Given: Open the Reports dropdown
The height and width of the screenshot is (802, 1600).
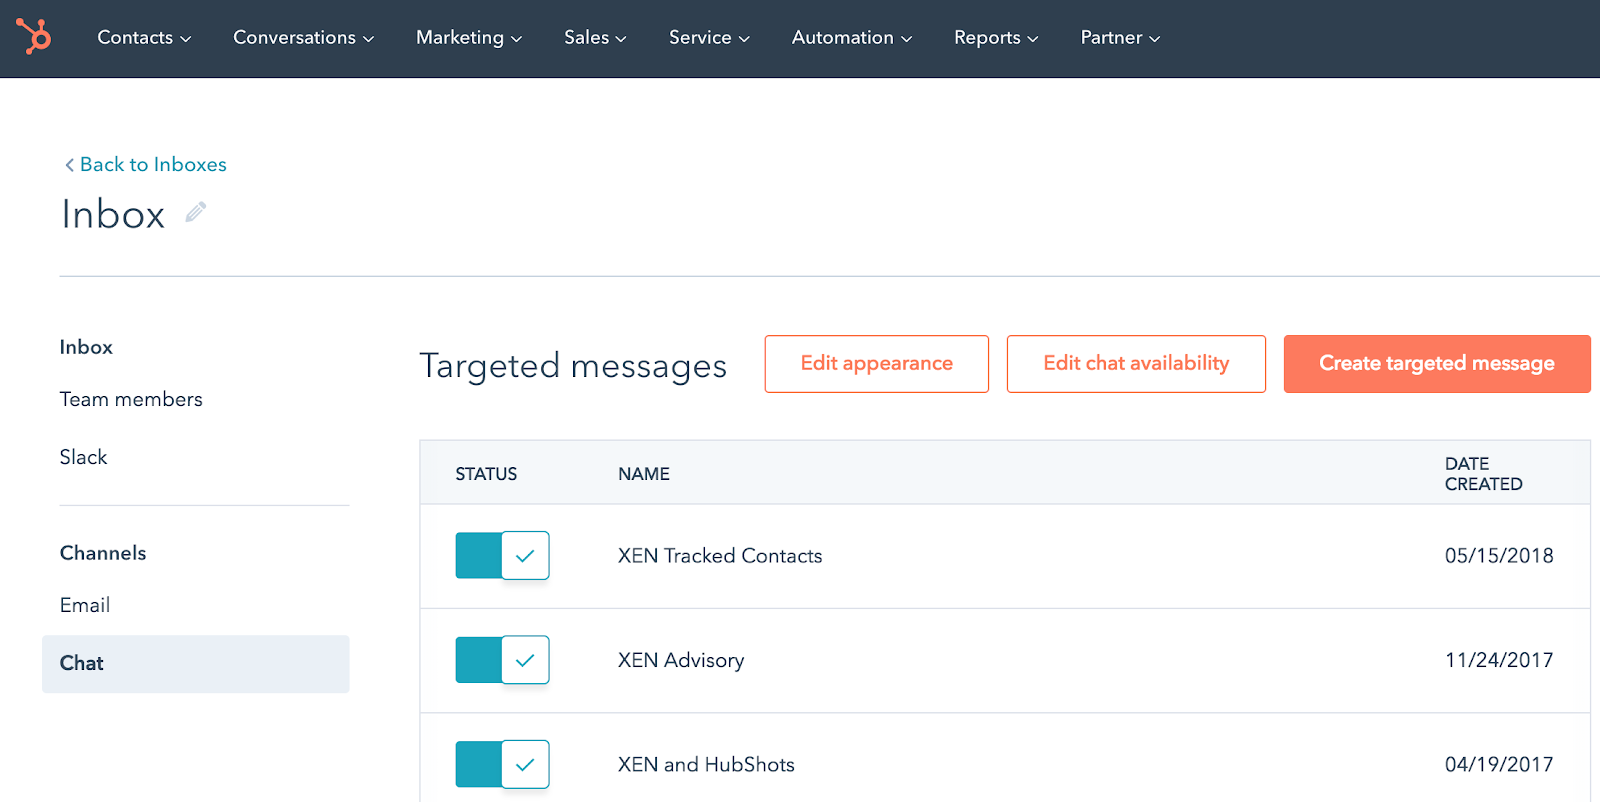Looking at the screenshot, I should (x=996, y=38).
